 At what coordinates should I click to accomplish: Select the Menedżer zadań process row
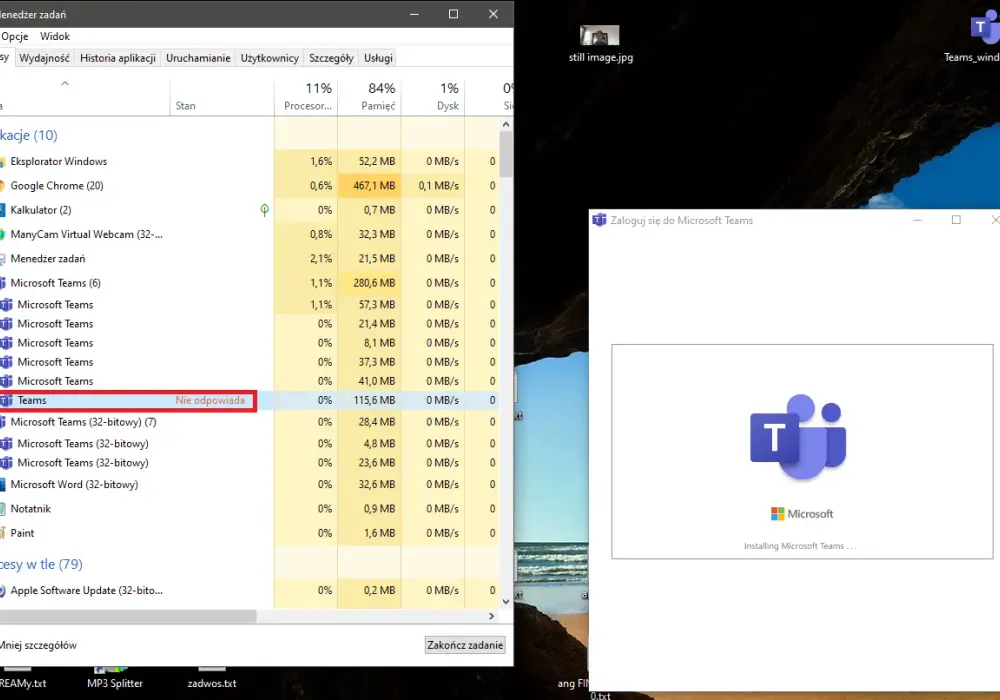(249, 258)
